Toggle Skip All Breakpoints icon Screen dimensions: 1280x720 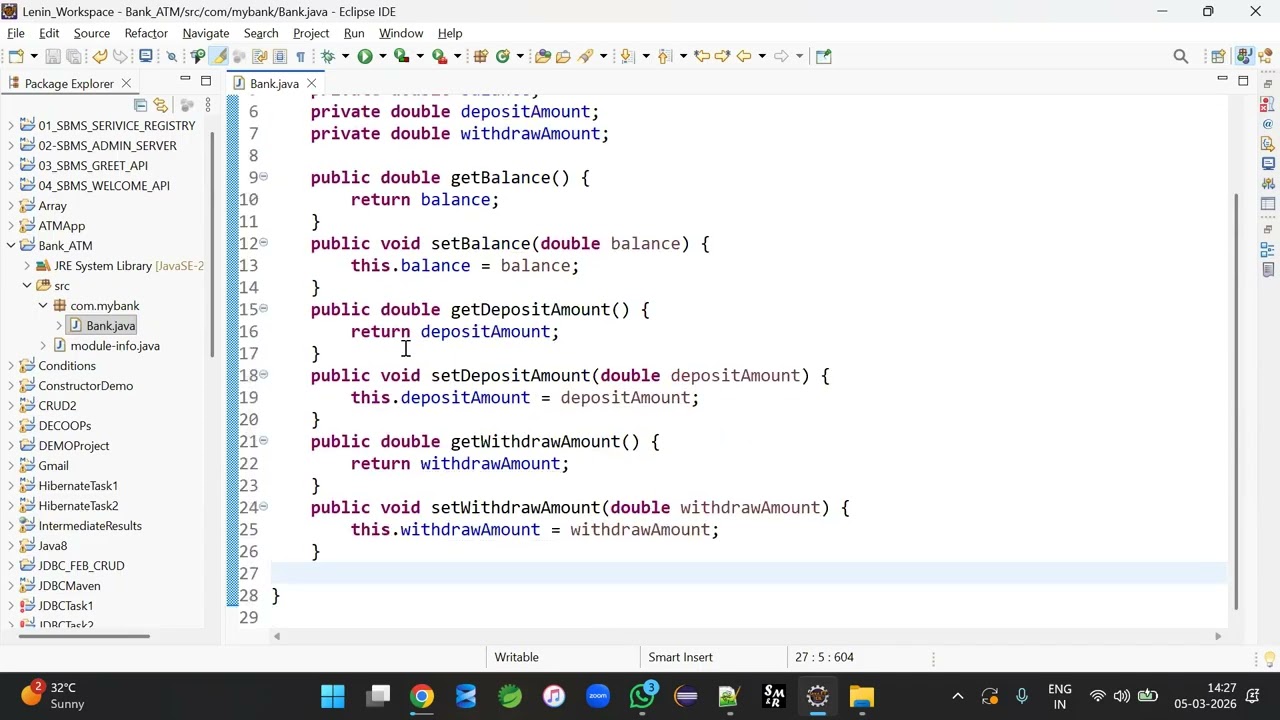[x=171, y=56]
